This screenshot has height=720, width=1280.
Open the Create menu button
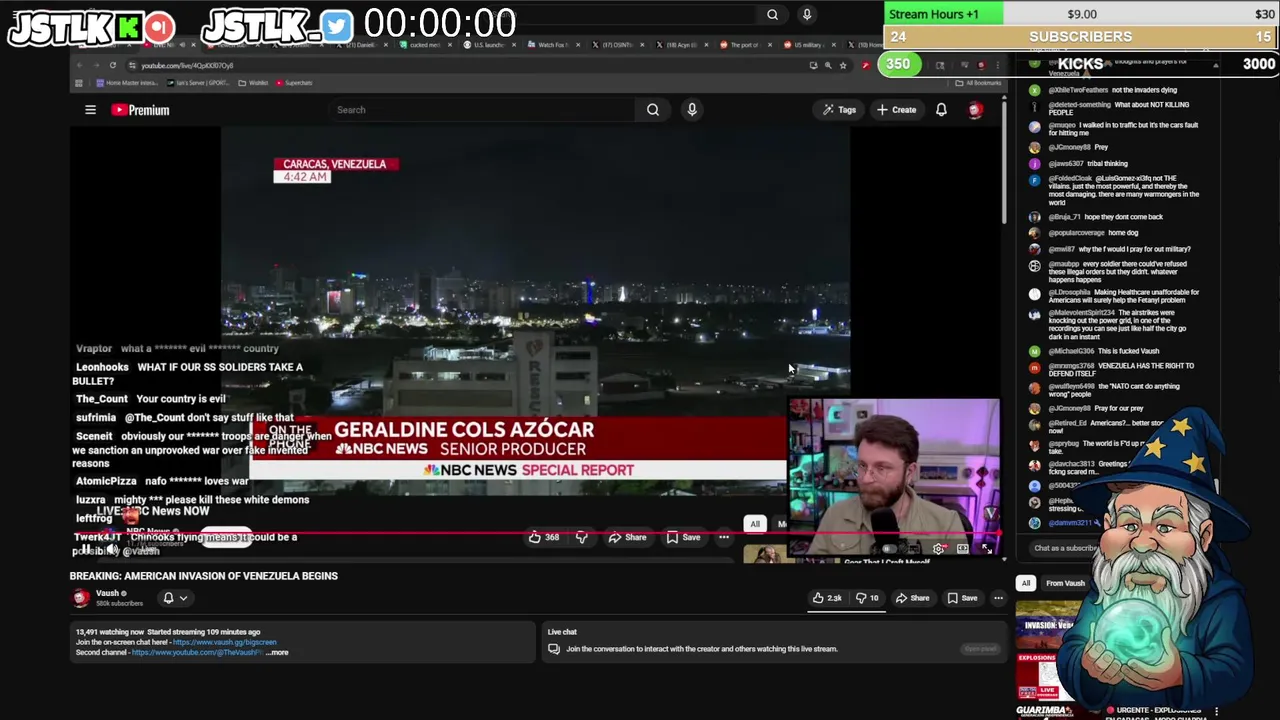(x=896, y=110)
